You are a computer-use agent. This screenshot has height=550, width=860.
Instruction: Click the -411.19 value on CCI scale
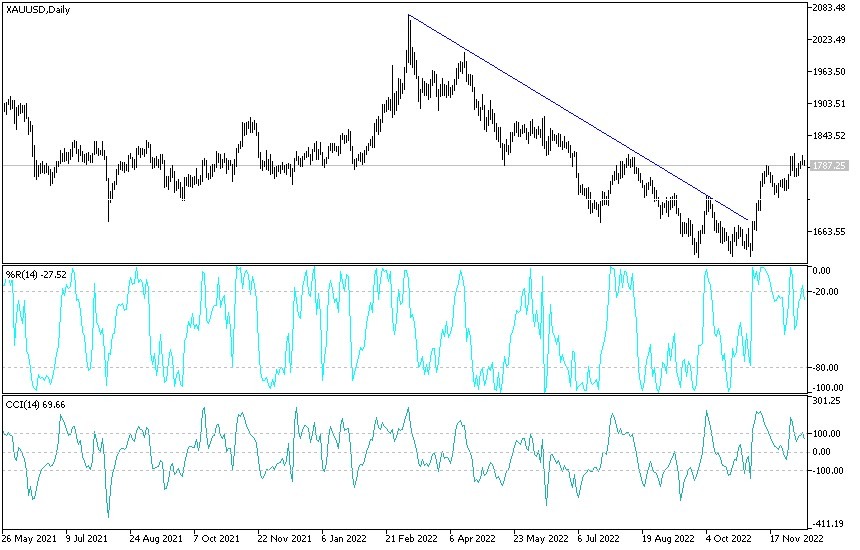coord(828,523)
